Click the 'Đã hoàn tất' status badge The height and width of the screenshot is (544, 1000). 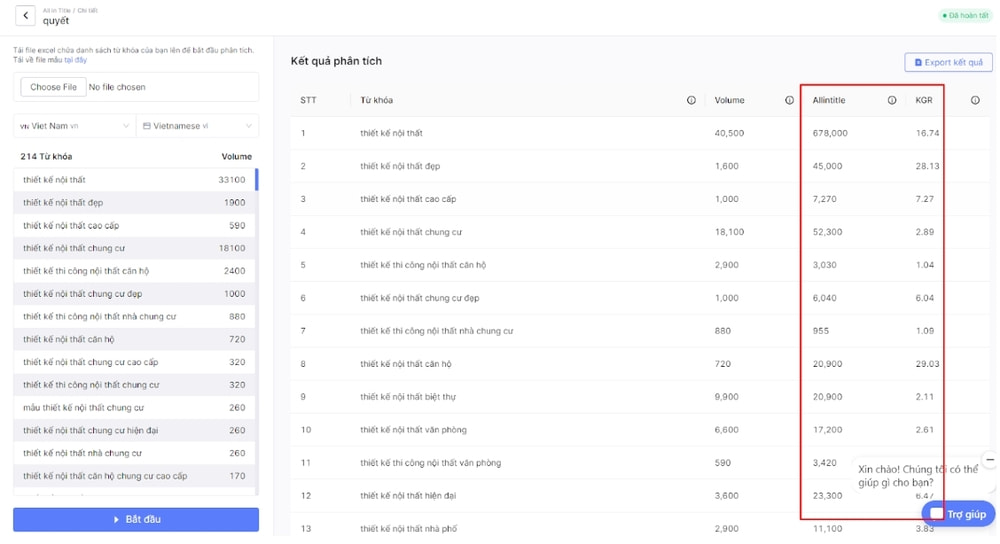(x=966, y=15)
